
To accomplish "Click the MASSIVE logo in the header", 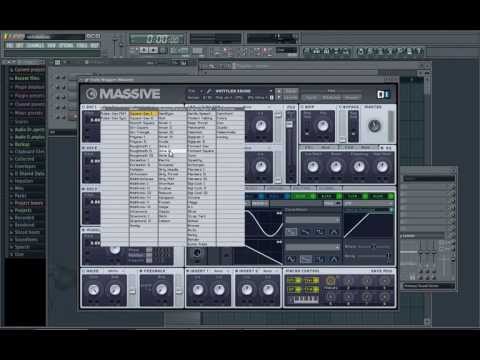I will pyautogui.click(x=123, y=94).
